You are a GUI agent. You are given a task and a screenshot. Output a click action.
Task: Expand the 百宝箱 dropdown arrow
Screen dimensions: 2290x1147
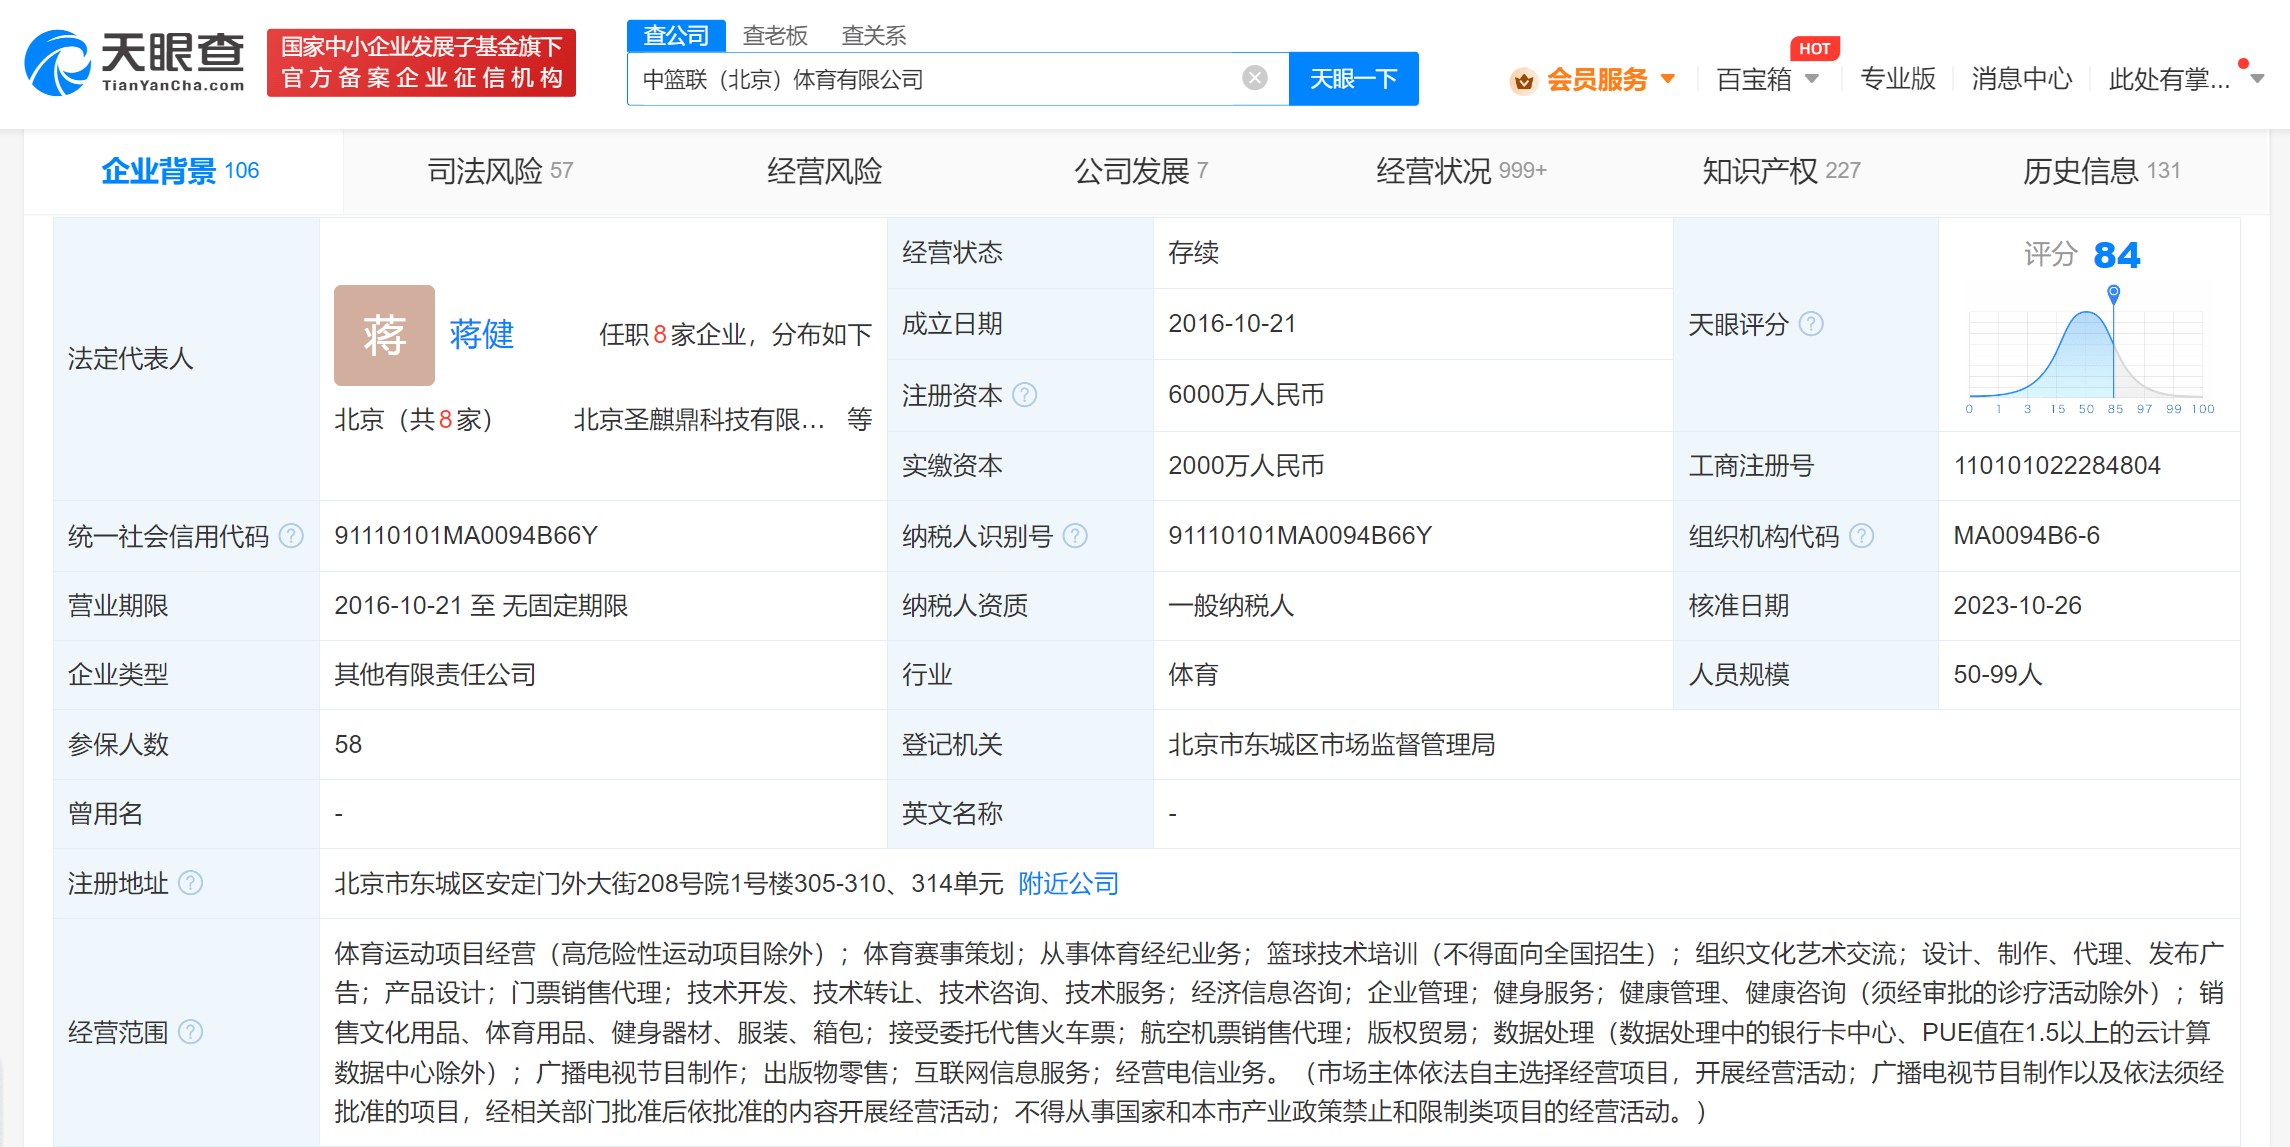click(x=1812, y=78)
